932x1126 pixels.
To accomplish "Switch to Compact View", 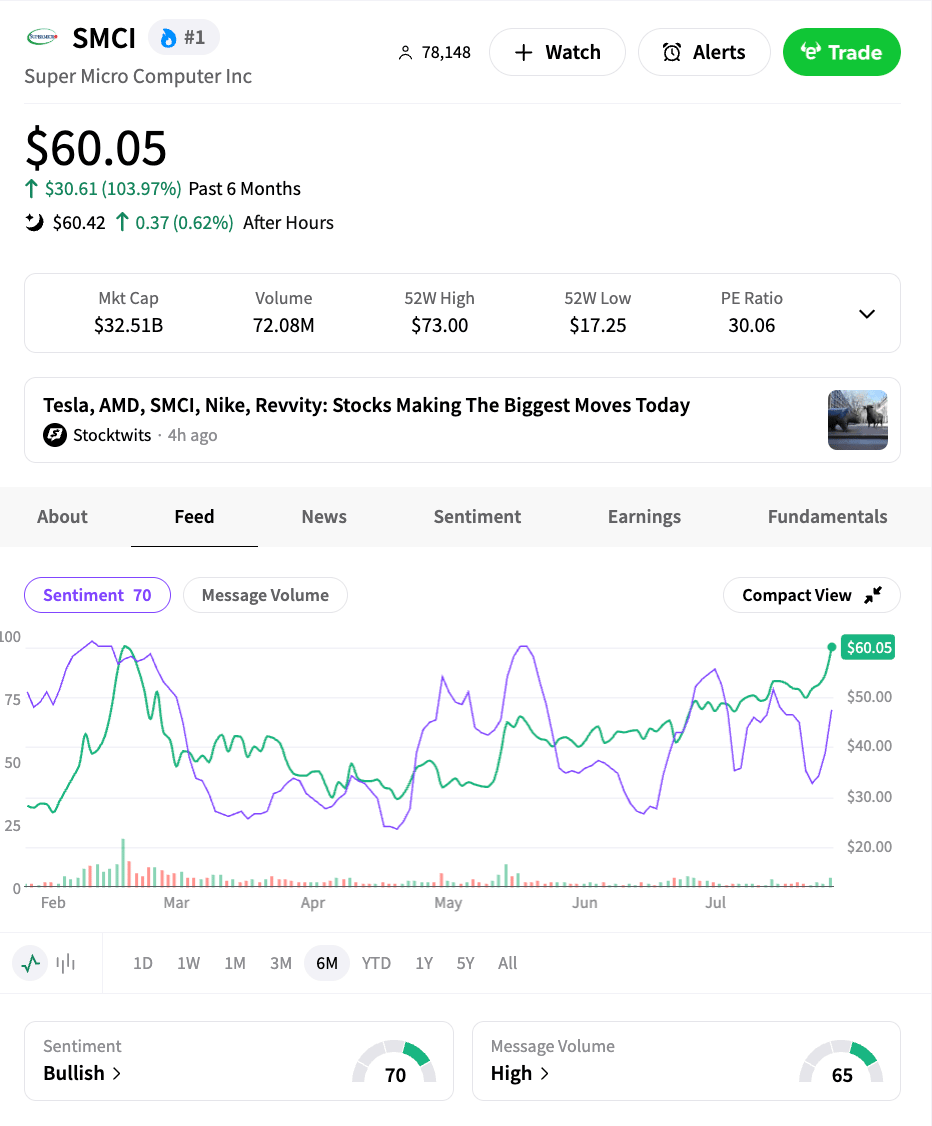I will [811, 595].
